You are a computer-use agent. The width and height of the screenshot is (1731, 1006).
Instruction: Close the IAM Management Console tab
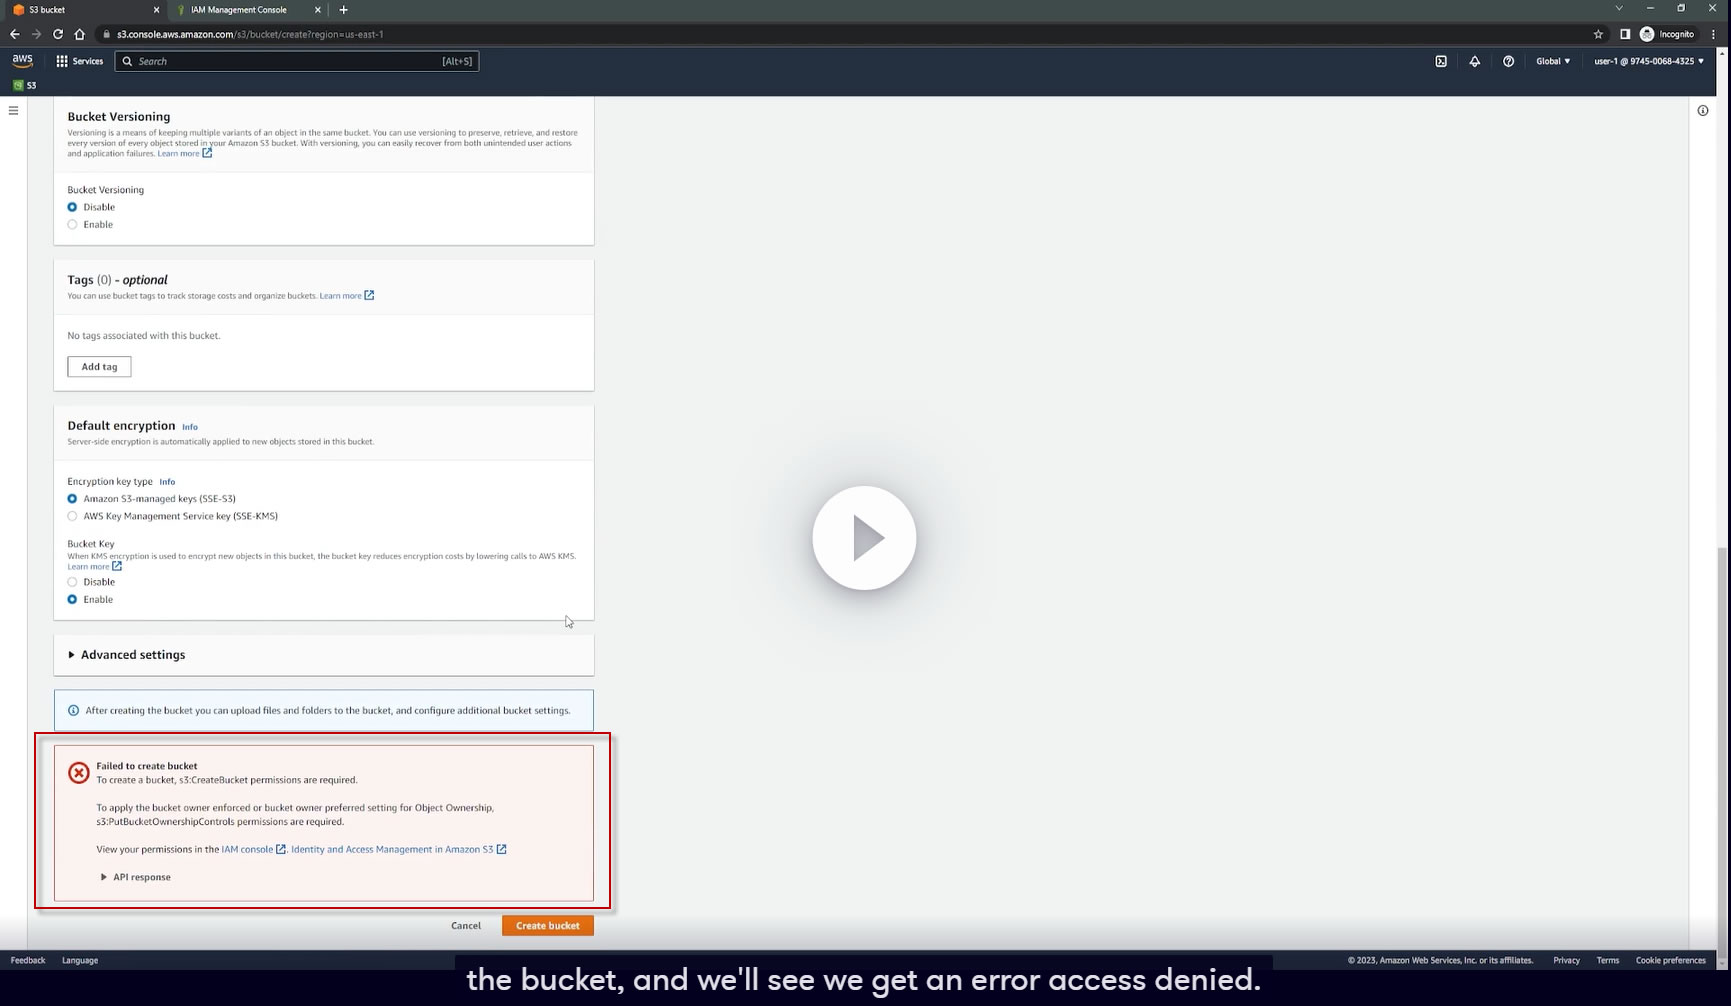pos(318,10)
